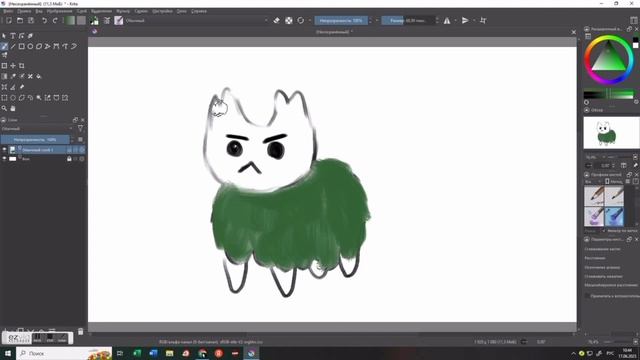Screen dimensions: 640x360
Task: Click the wrap-around mode icon
Action: tap(483, 20)
